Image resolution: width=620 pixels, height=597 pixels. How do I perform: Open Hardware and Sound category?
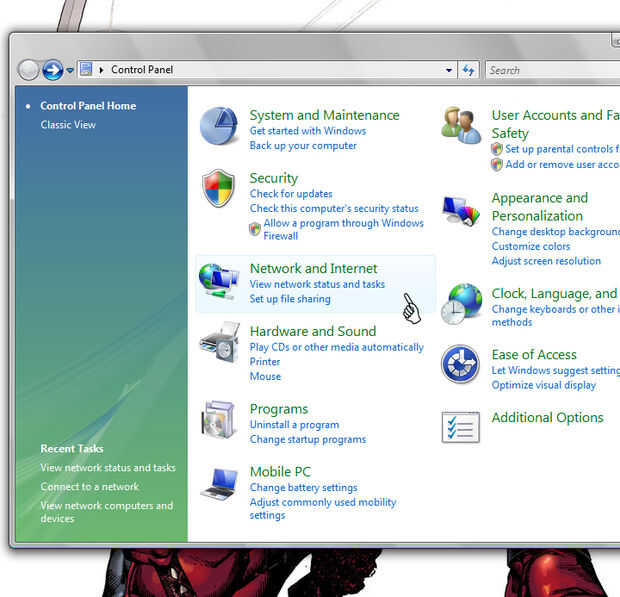[x=313, y=331]
